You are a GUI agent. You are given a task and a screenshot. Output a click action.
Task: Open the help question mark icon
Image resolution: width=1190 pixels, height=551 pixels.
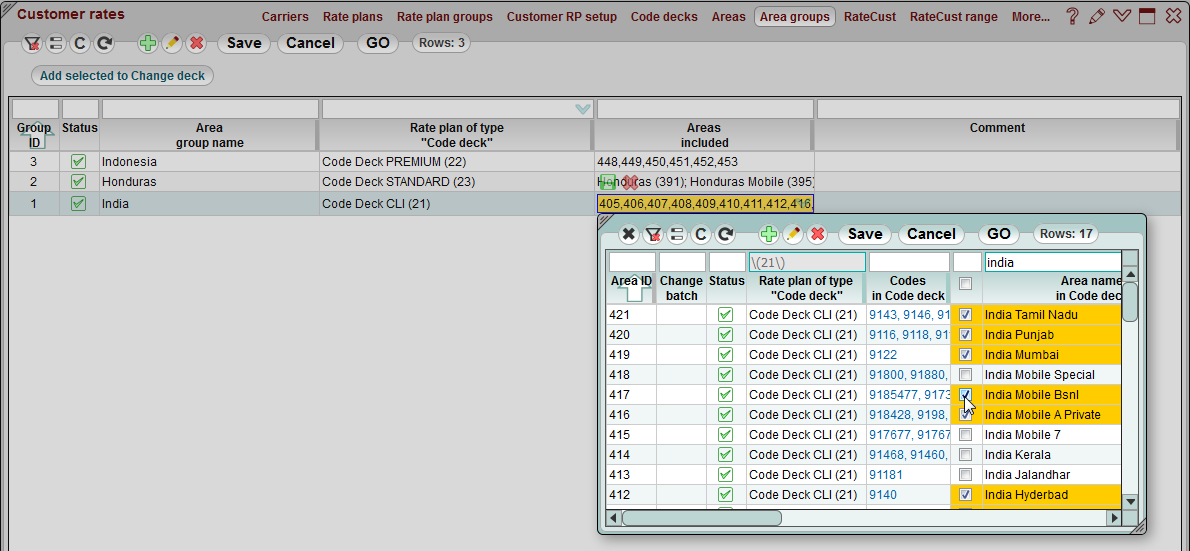click(1072, 16)
